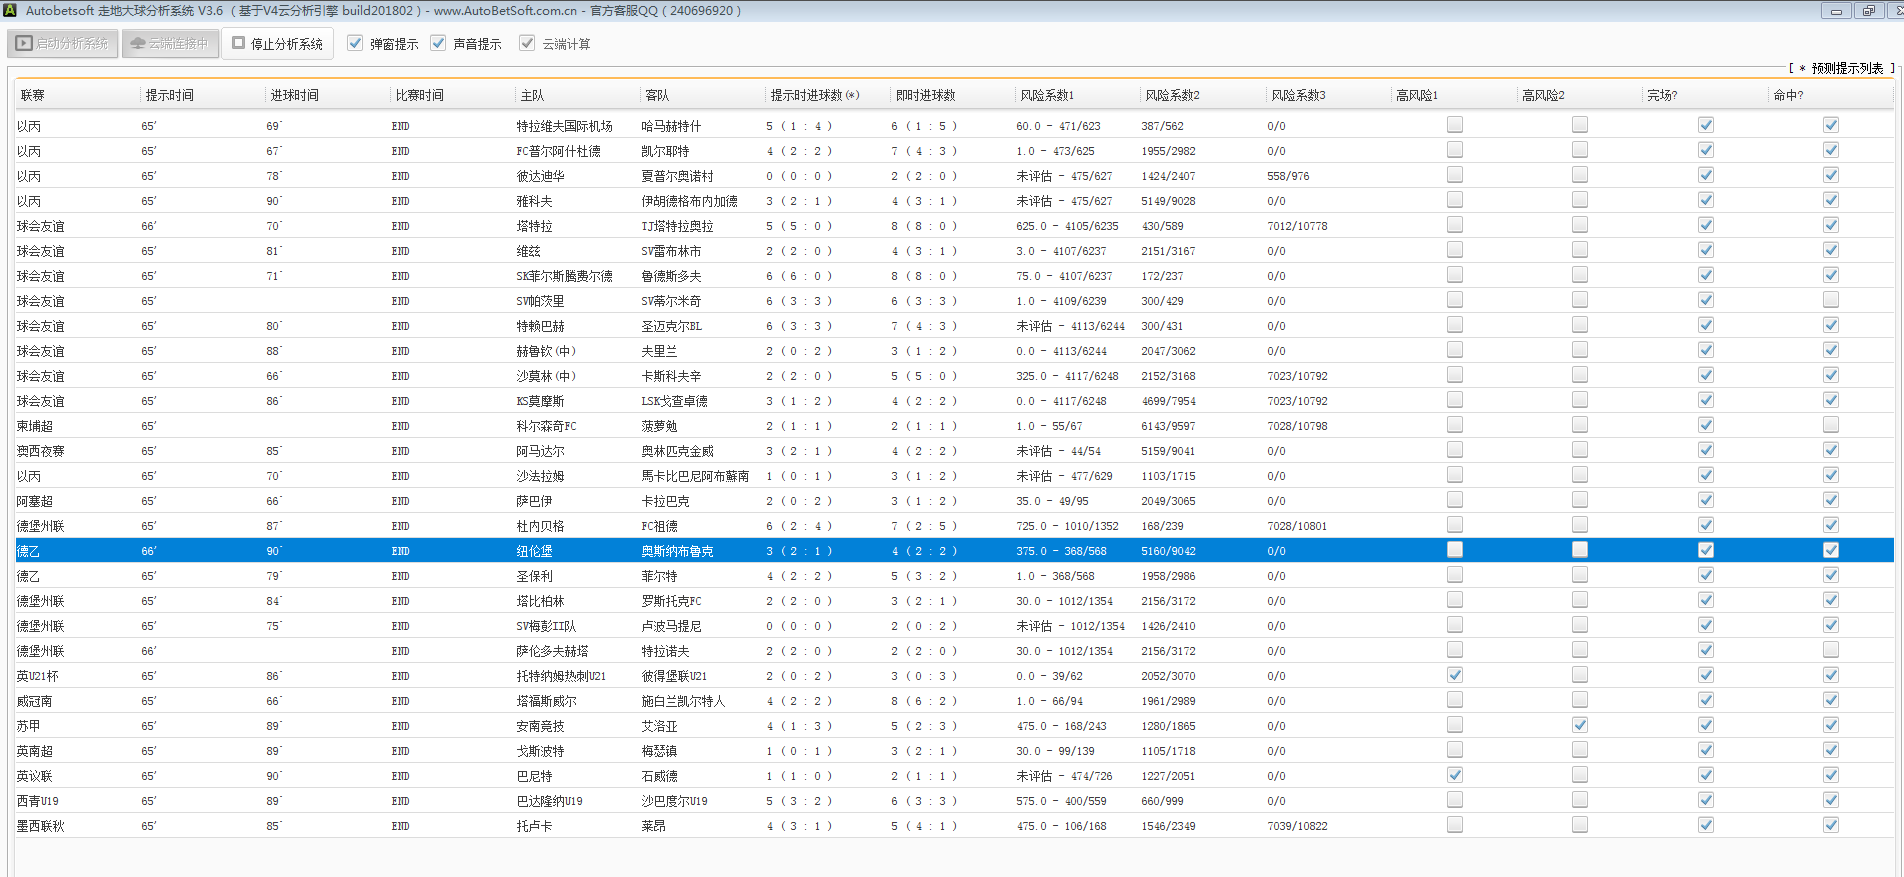Viewport: 1904px width, 877px height.
Task: Toggle 命中? checkbox in the 托卢卡 row
Action: (x=1830, y=825)
